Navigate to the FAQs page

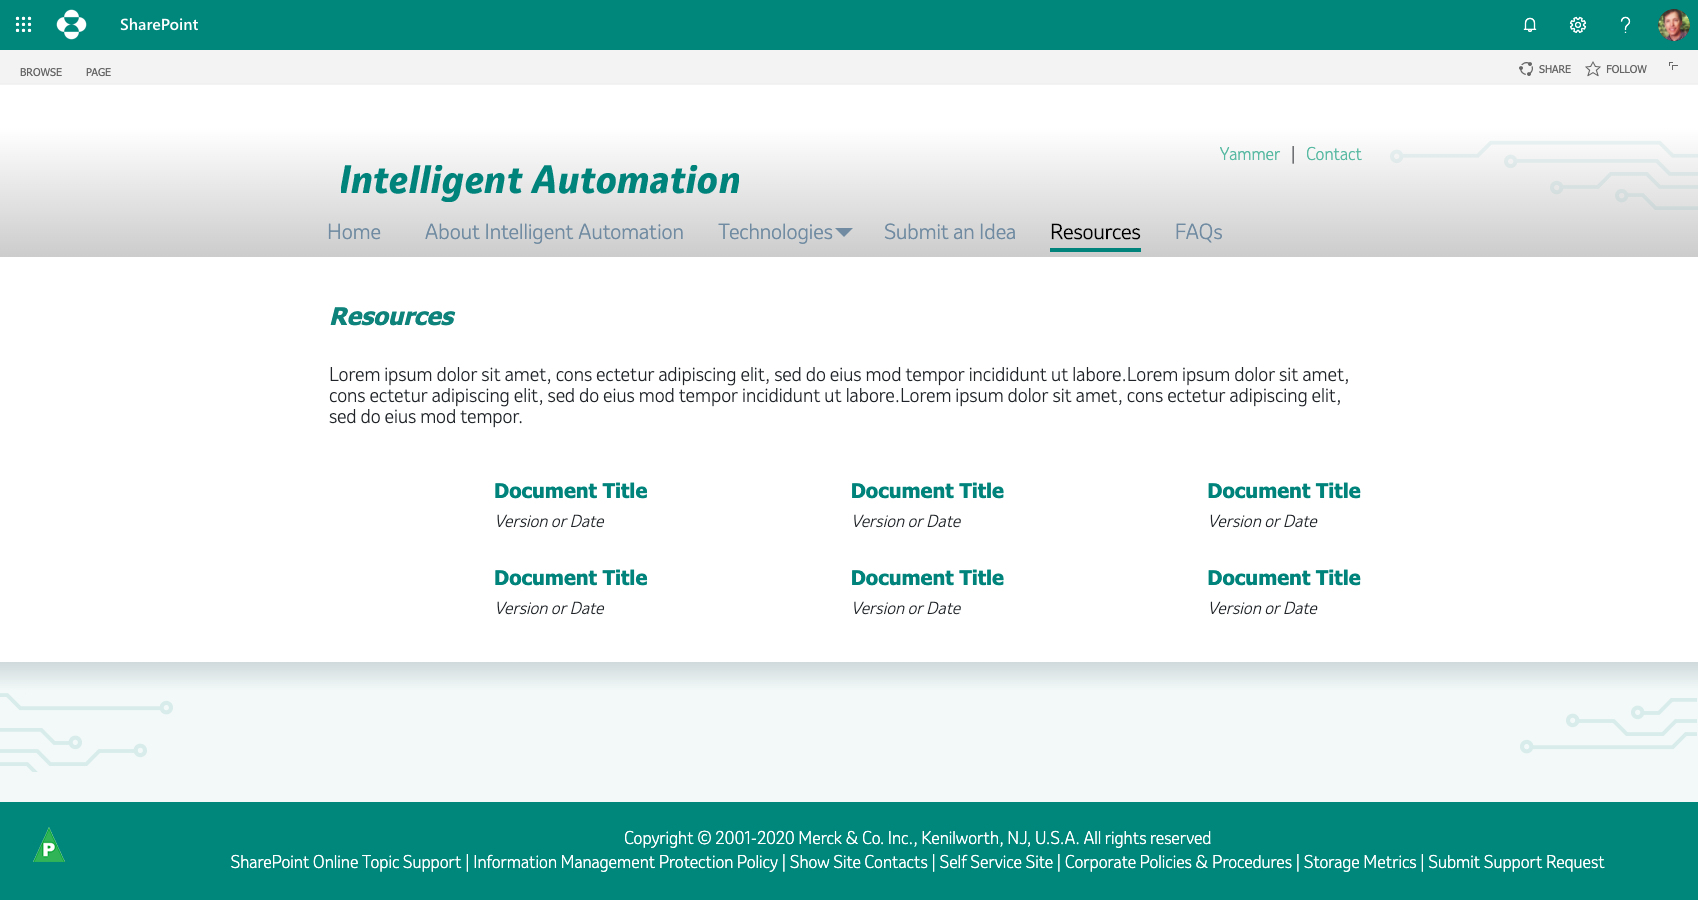(x=1198, y=232)
